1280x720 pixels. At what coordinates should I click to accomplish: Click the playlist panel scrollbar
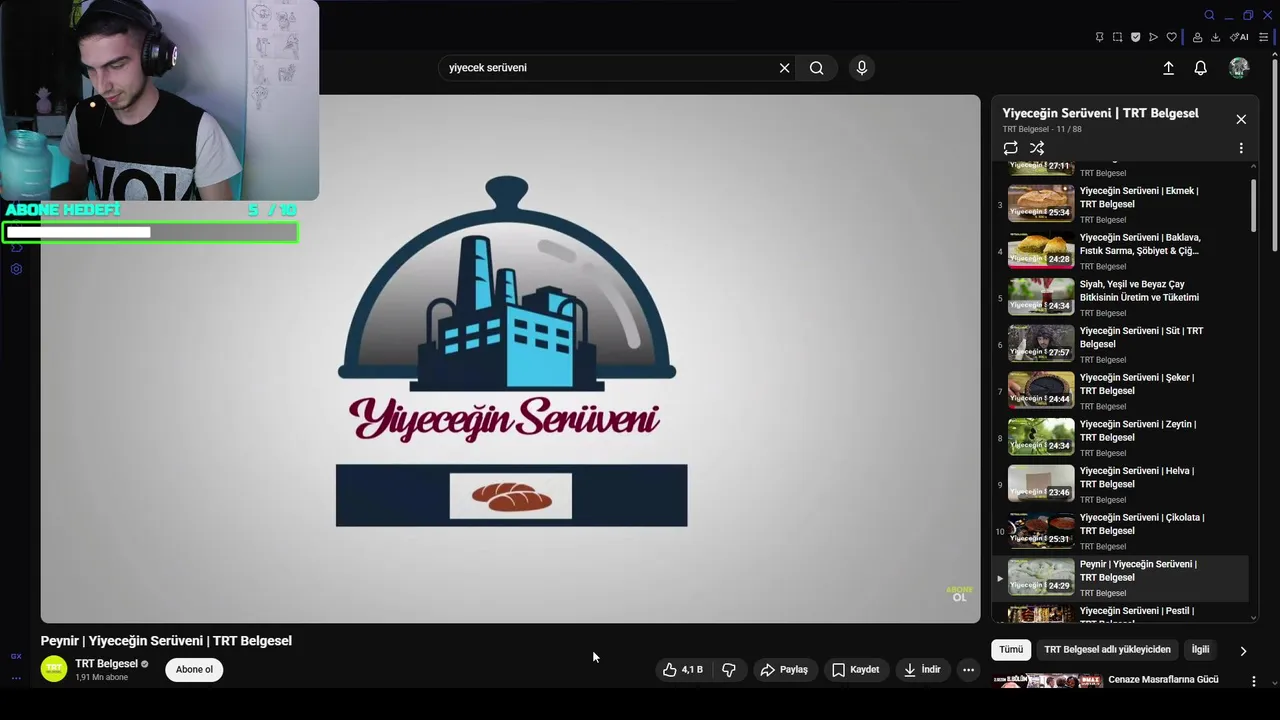pyautogui.click(x=1253, y=205)
